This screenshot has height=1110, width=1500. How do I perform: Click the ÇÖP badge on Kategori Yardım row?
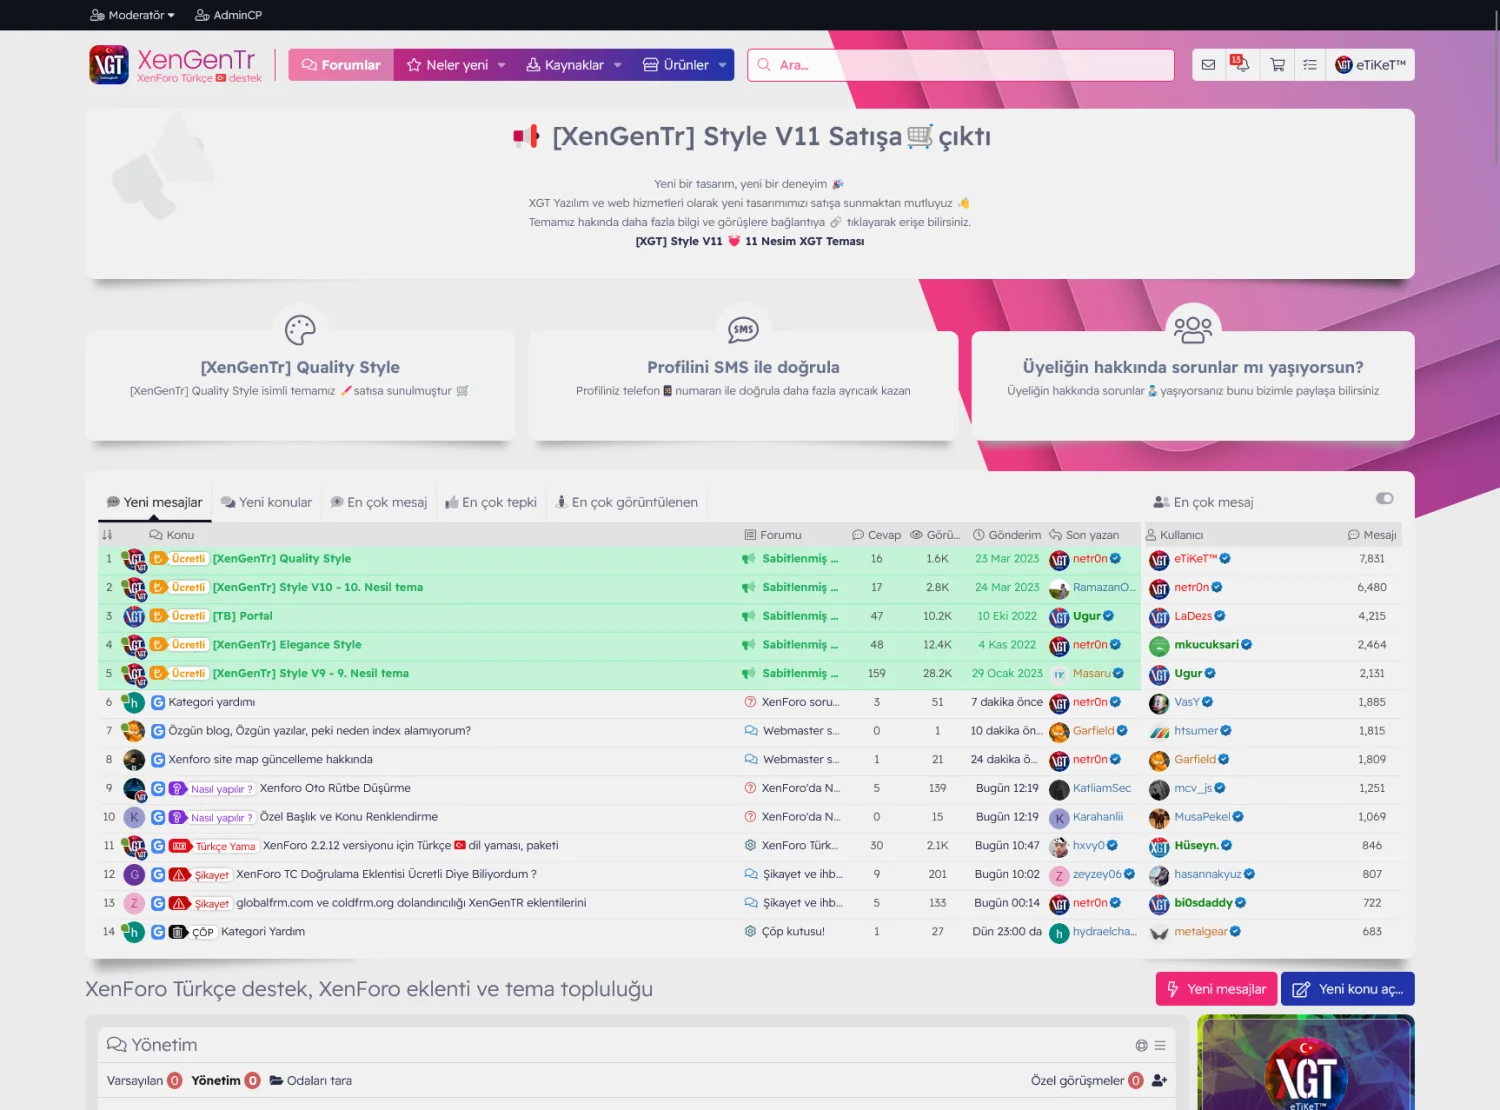point(203,932)
